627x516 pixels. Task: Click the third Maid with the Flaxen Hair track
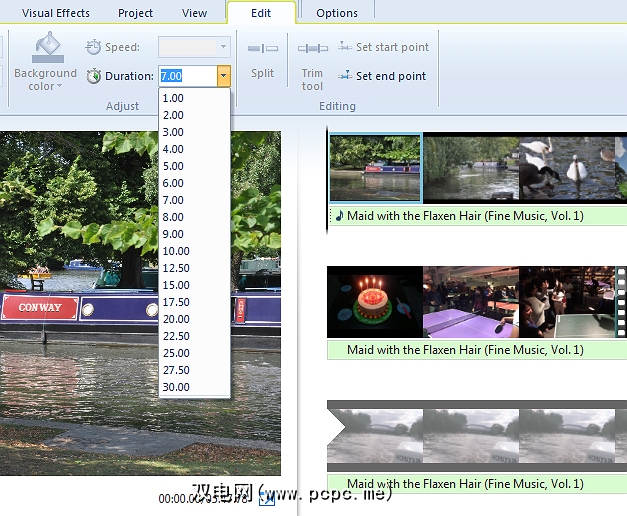coord(477,484)
